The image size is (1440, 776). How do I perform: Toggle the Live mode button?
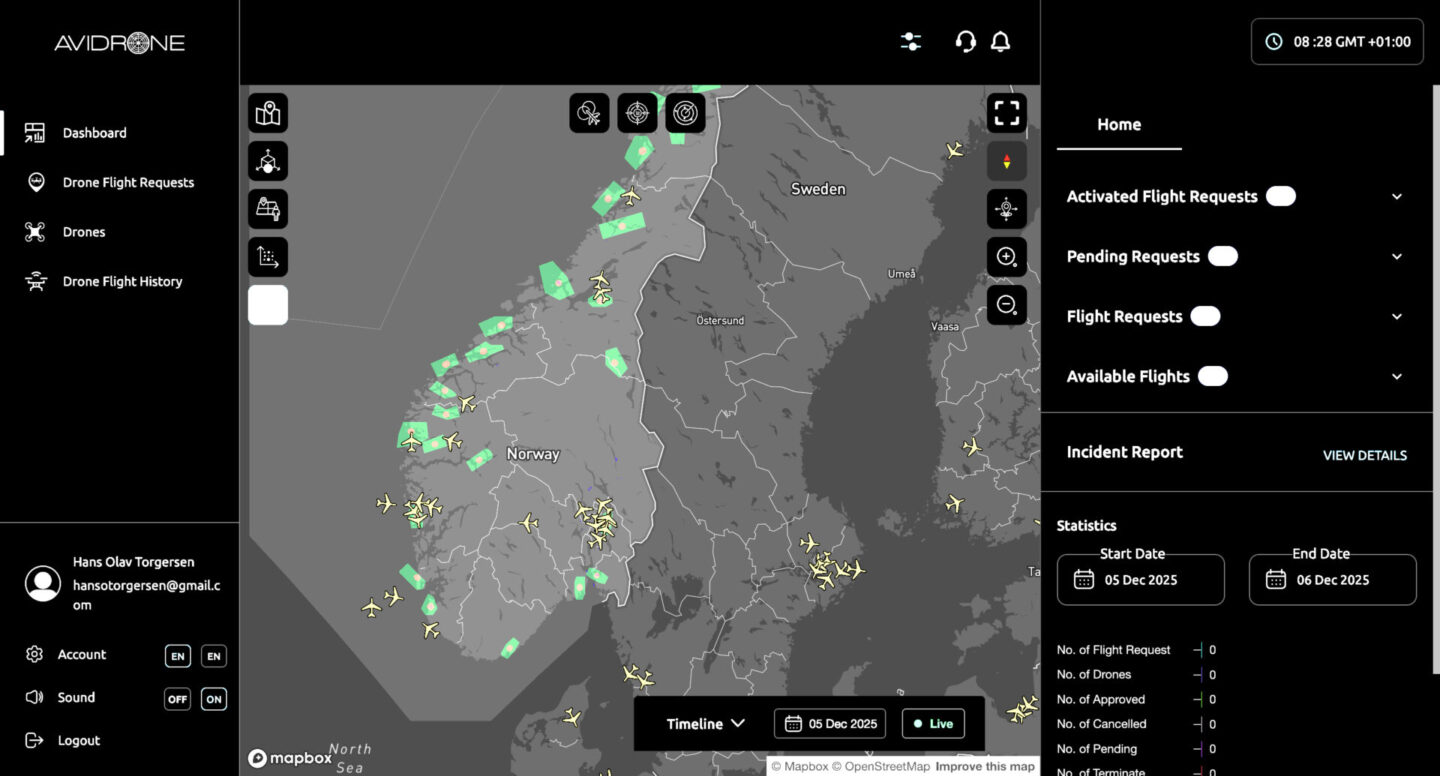coord(933,724)
